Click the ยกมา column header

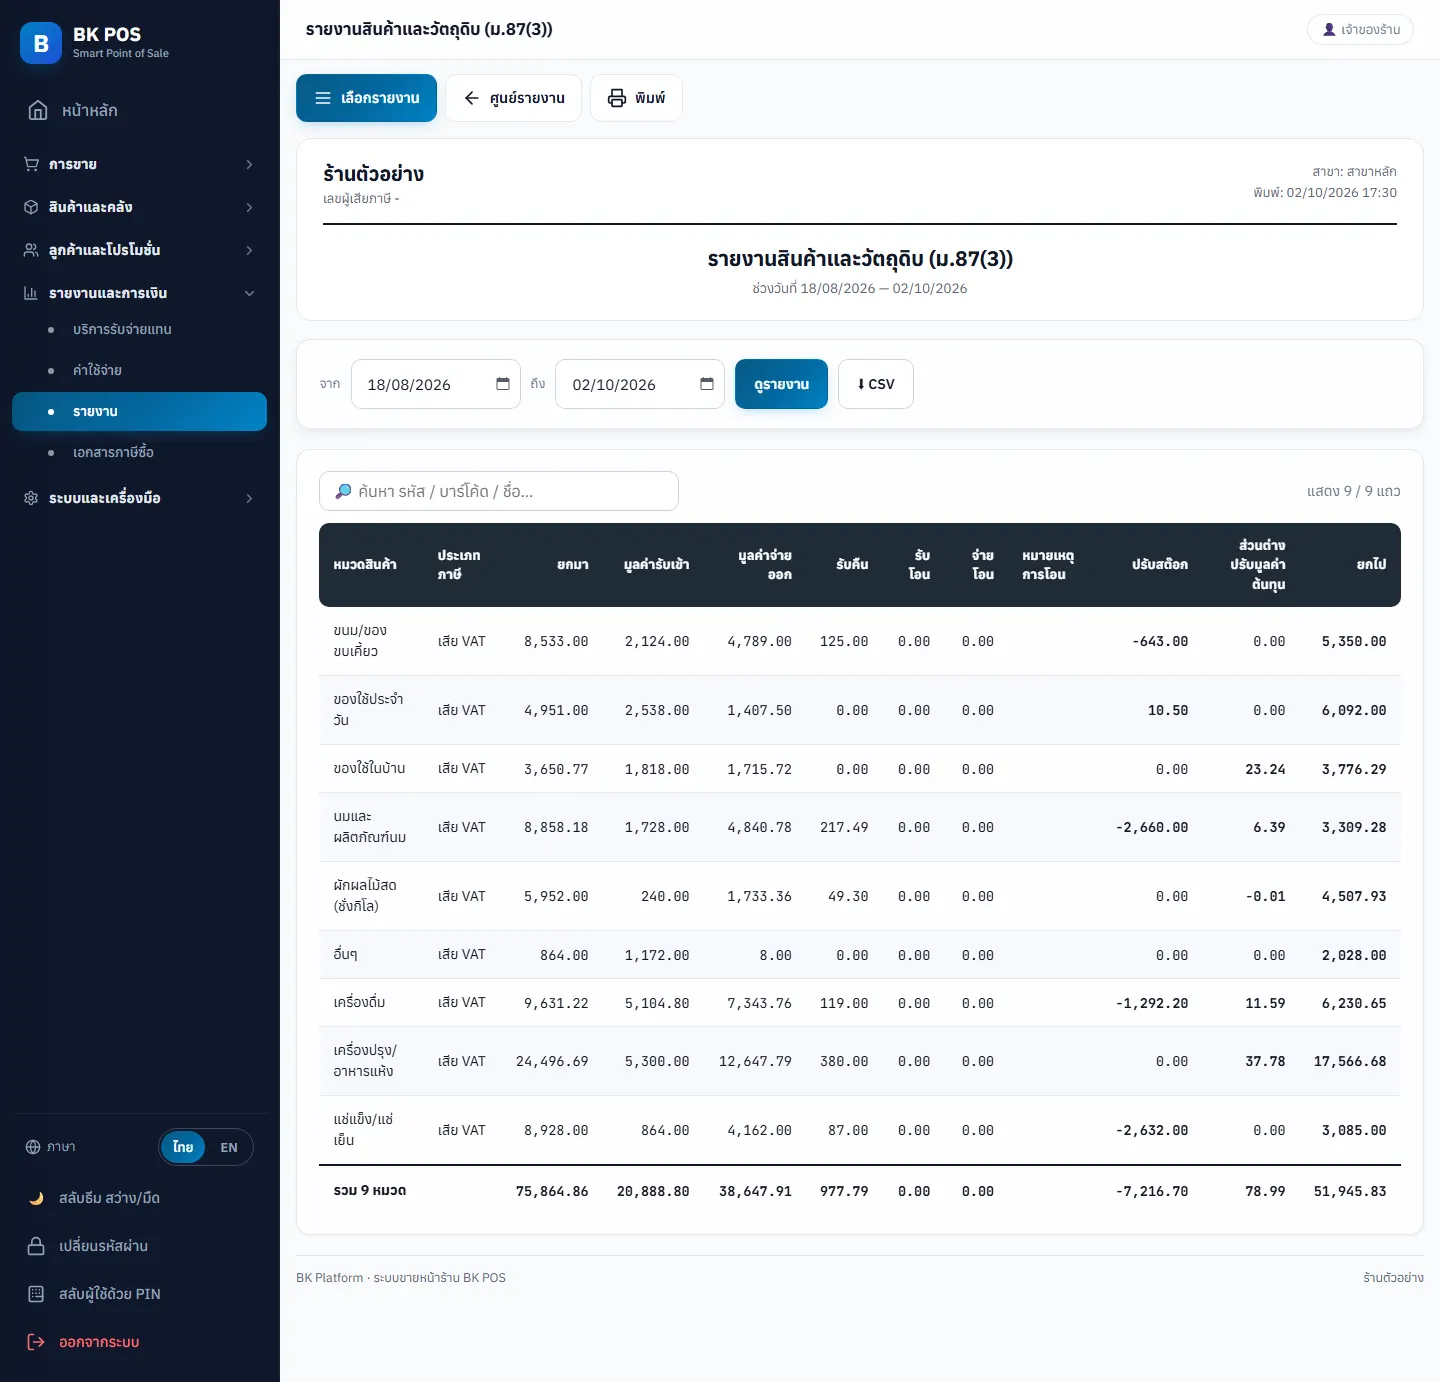(x=573, y=565)
